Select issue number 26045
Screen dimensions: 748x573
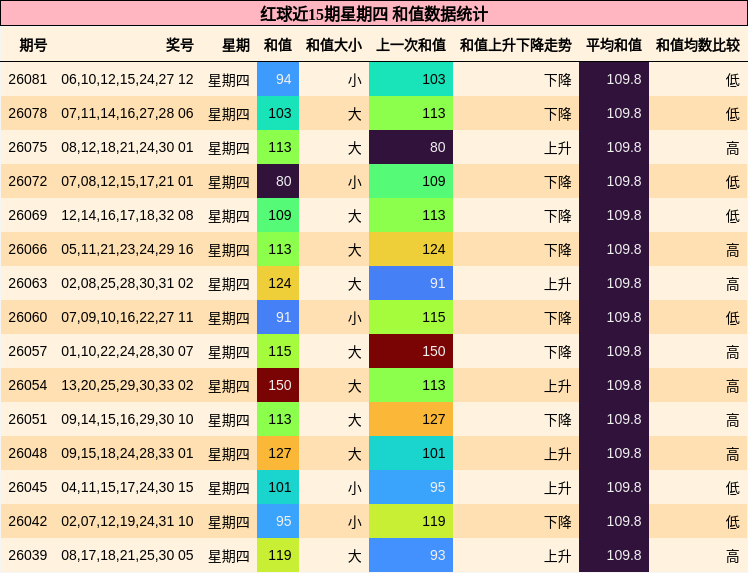(x=28, y=487)
